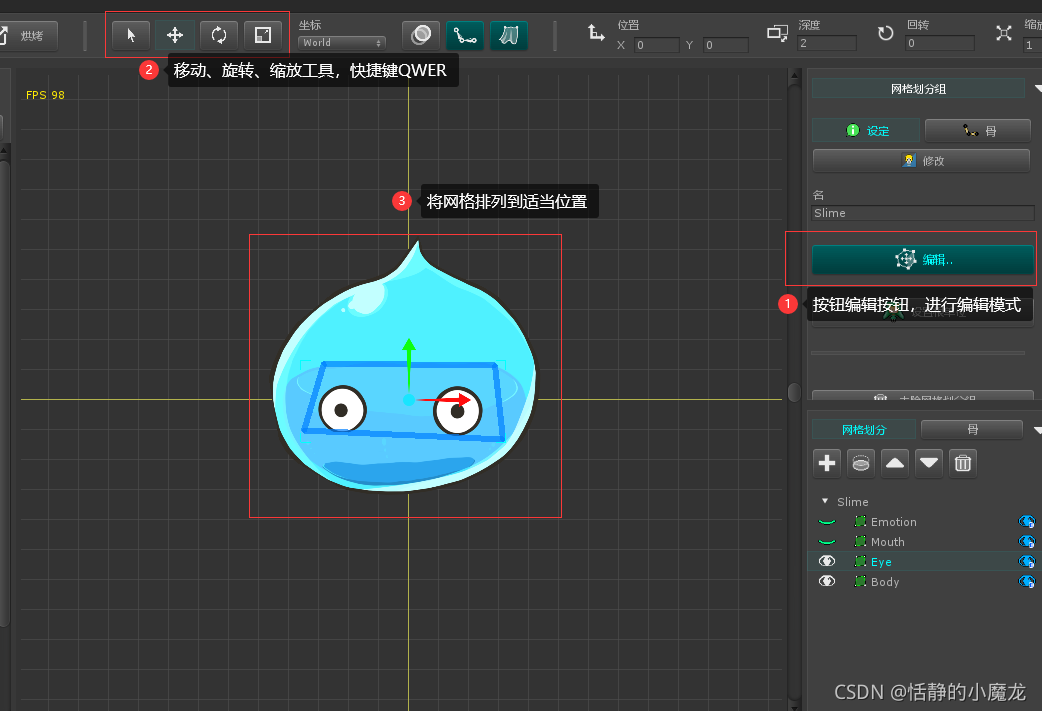This screenshot has width=1042, height=711.
Task: Activate the Move tool
Action: coord(175,35)
